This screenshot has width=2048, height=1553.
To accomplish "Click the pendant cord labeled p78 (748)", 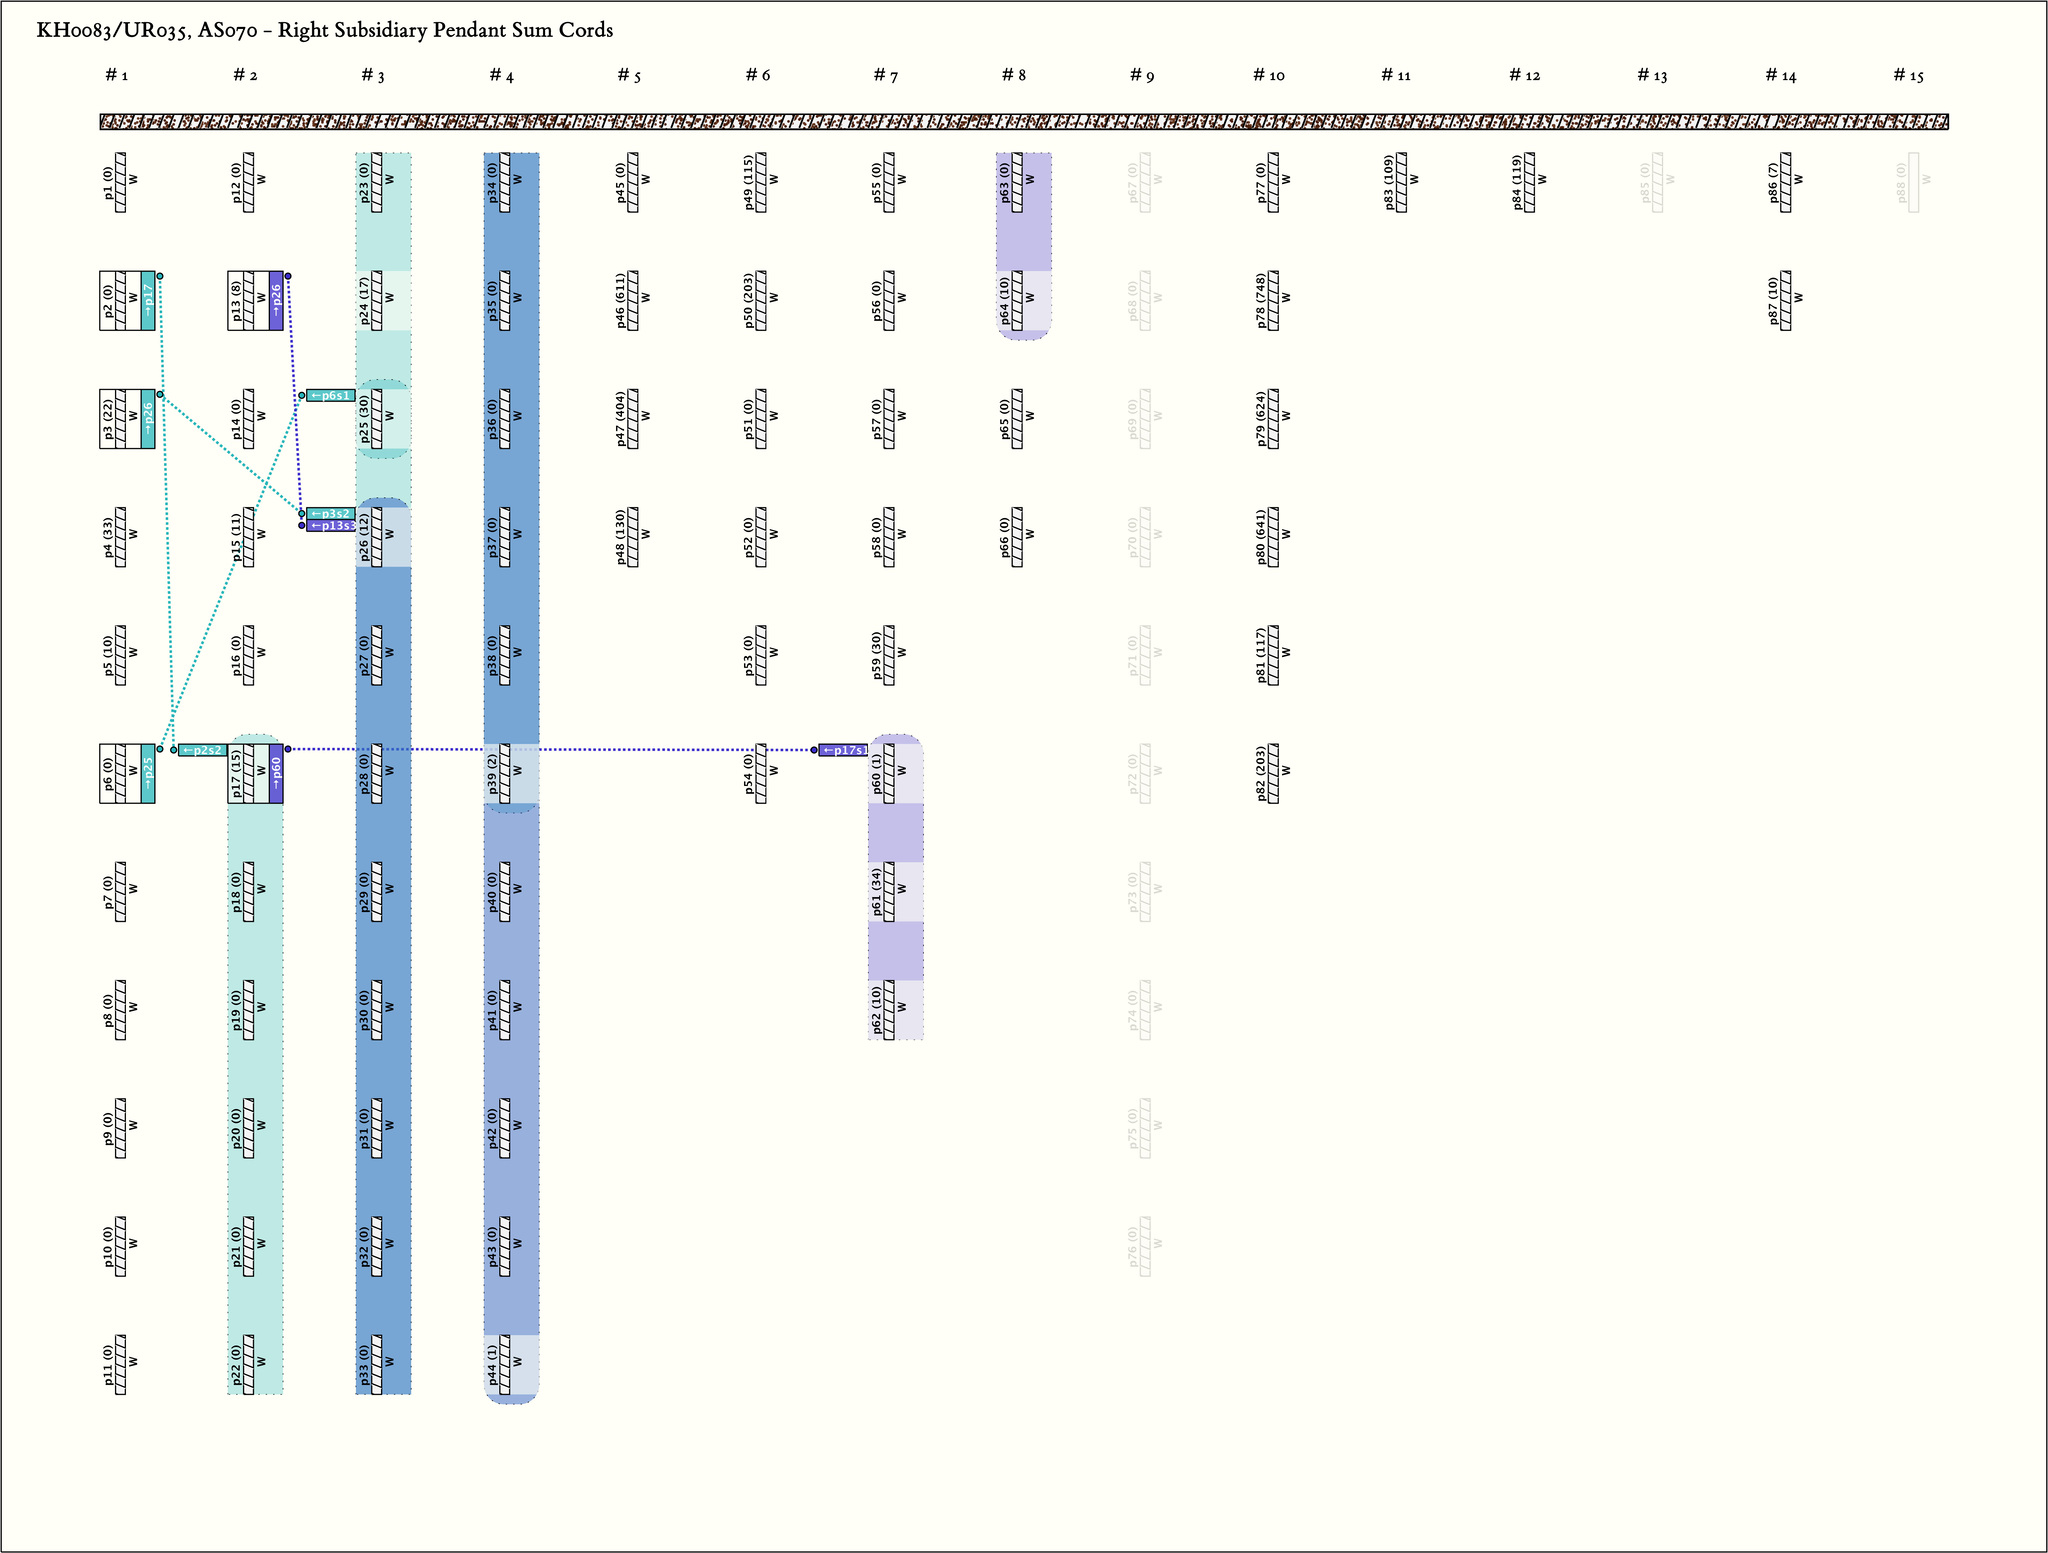I will [1273, 300].
